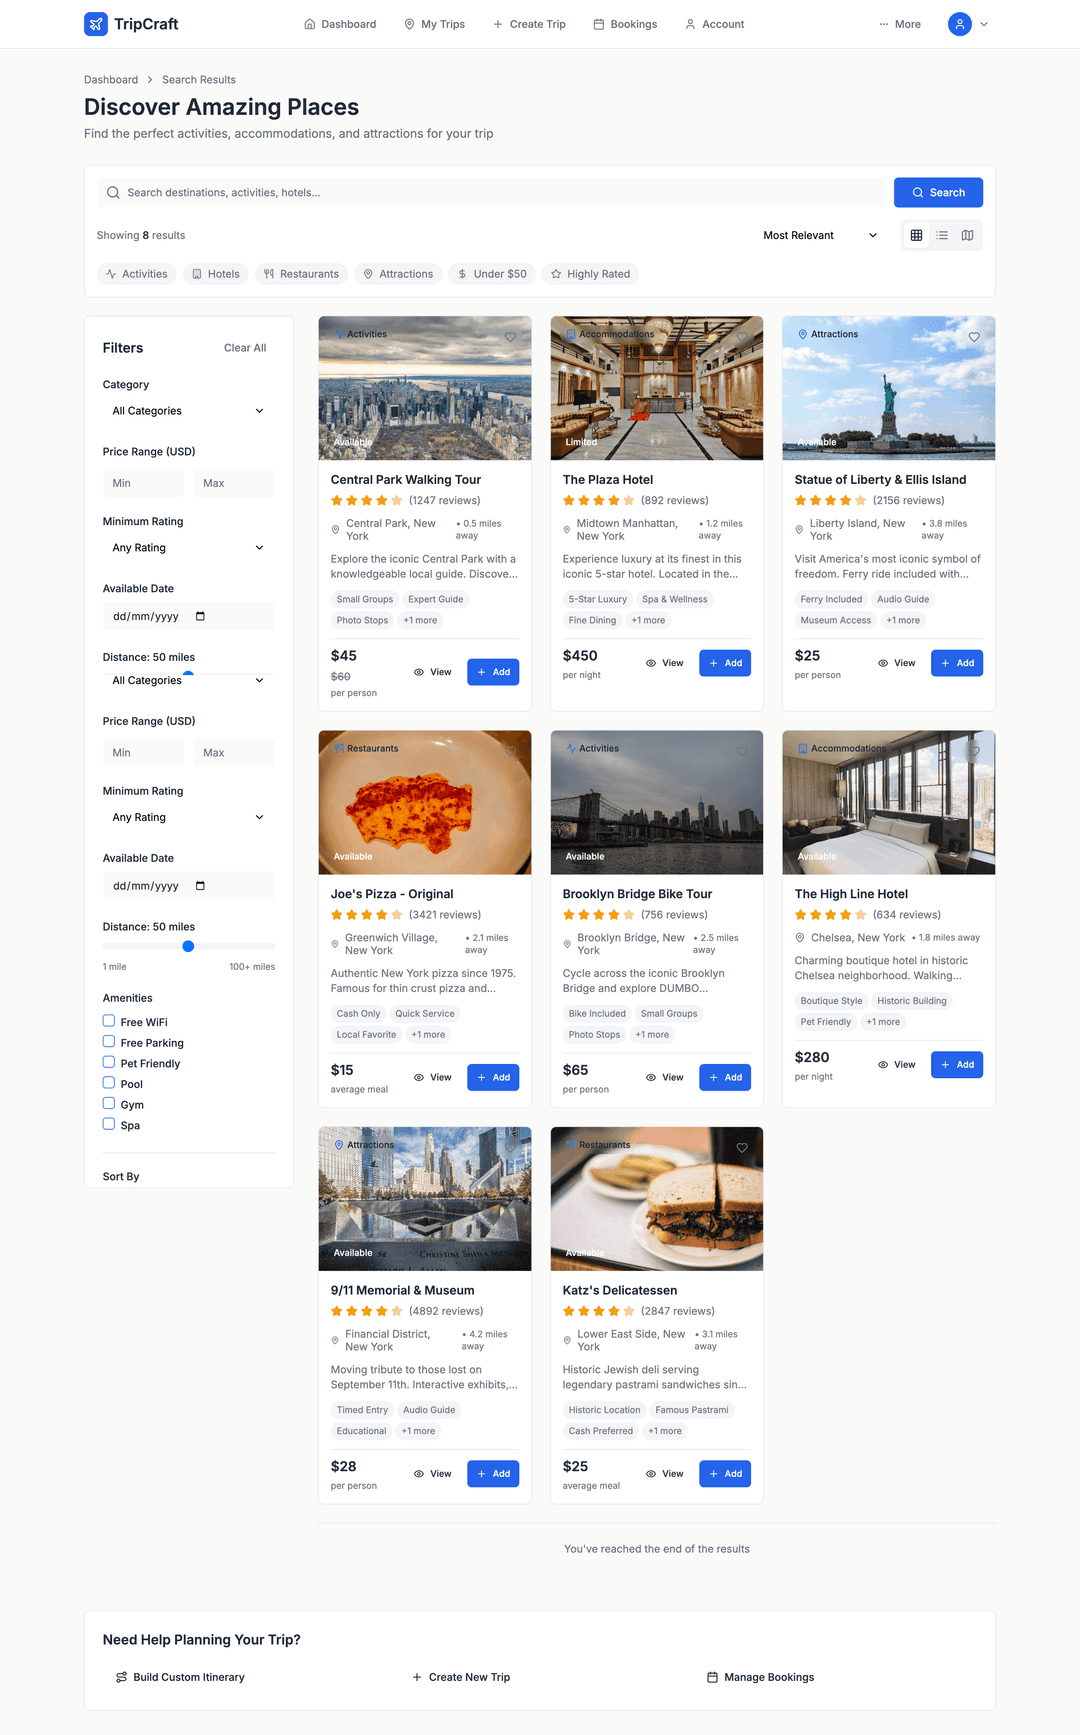Open My Trips nav item
The height and width of the screenshot is (1735, 1080).
click(435, 24)
